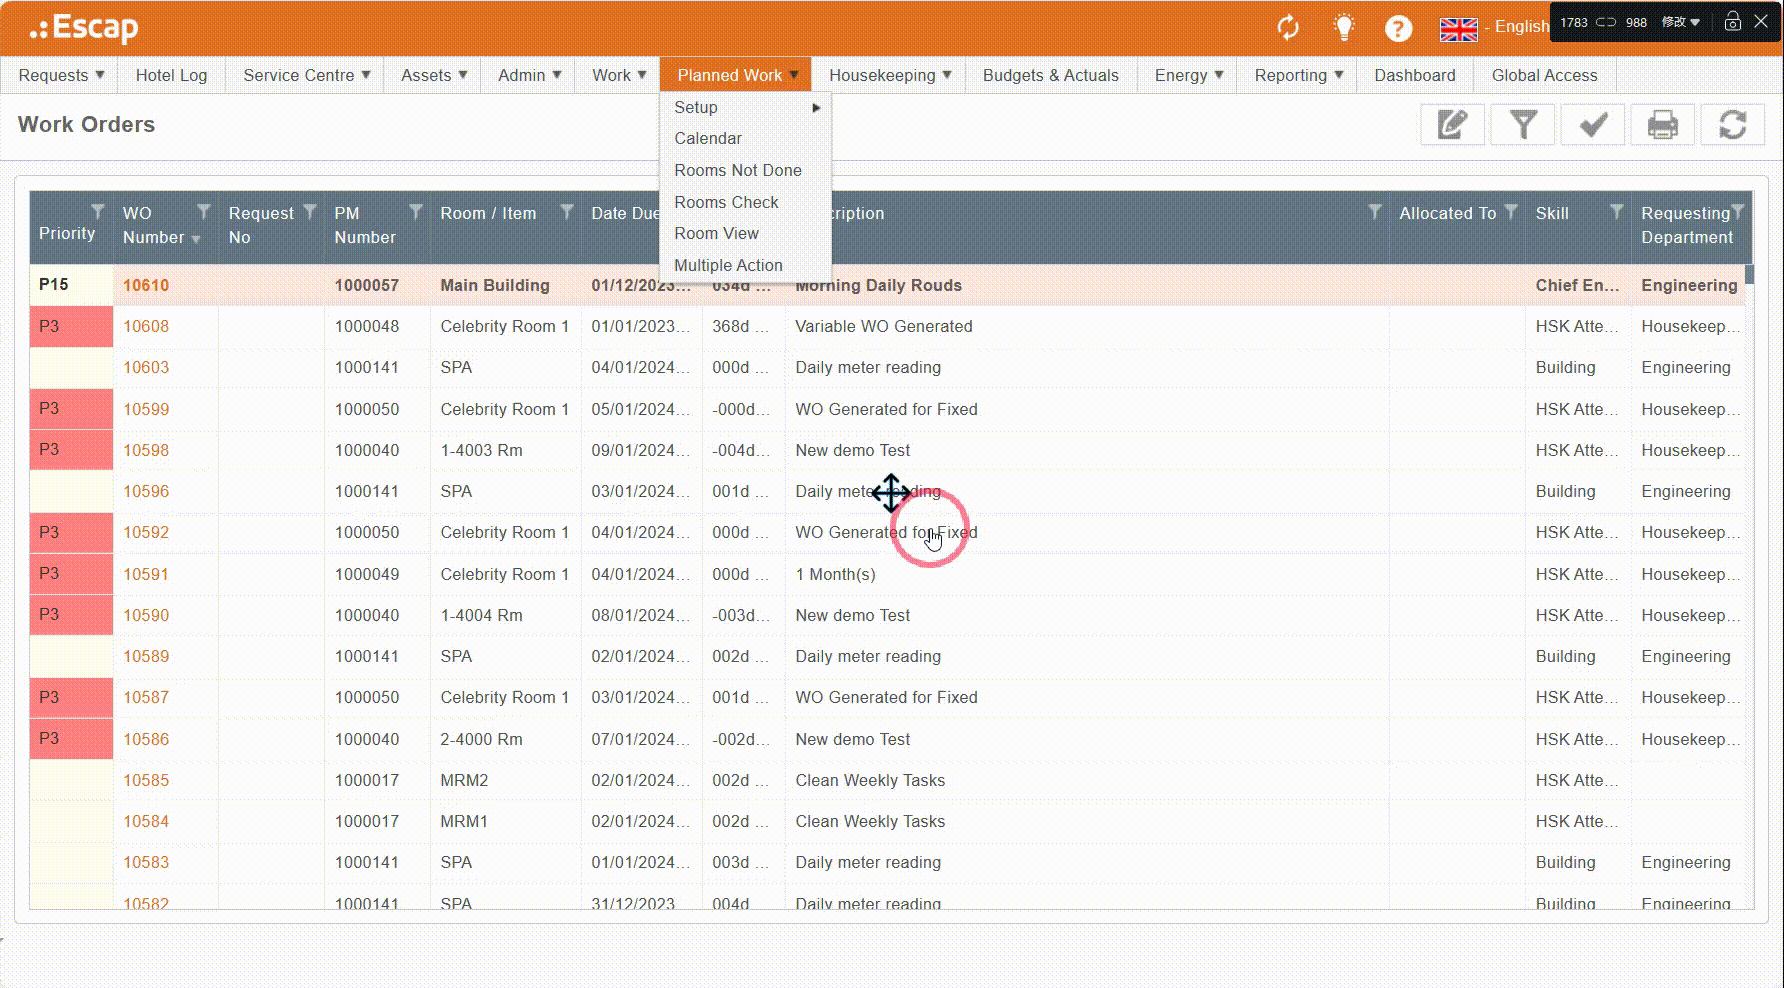1784x988 pixels.
Task: Open work order 10608
Action: 146,326
